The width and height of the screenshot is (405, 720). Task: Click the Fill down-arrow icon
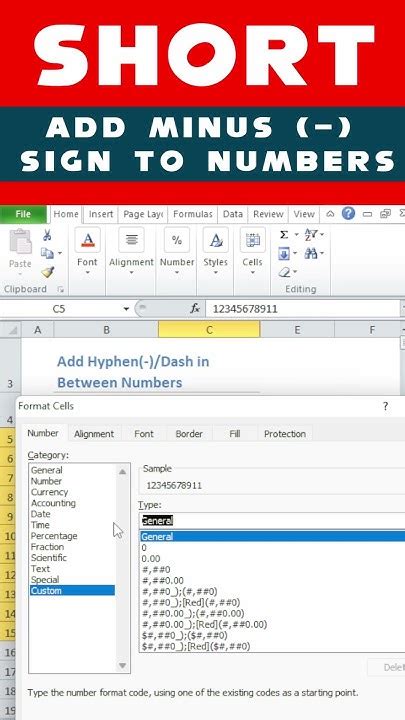click(x=284, y=253)
